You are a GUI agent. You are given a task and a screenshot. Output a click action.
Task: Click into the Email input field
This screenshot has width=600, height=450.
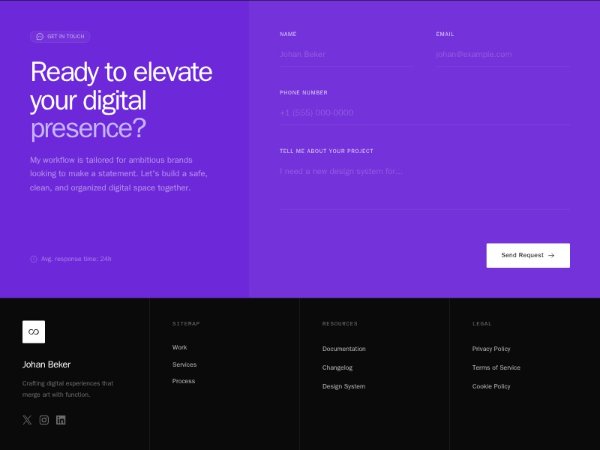coord(502,54)
